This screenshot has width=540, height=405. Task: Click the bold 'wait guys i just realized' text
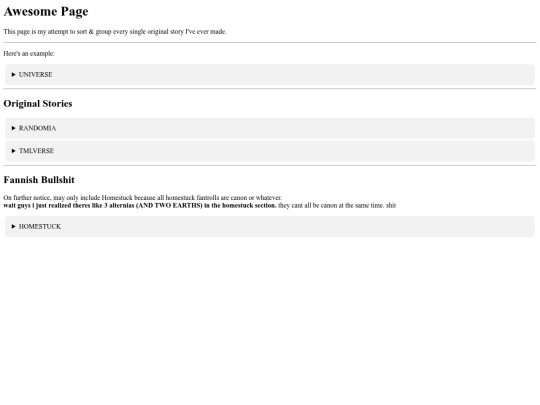pos(140,206)
